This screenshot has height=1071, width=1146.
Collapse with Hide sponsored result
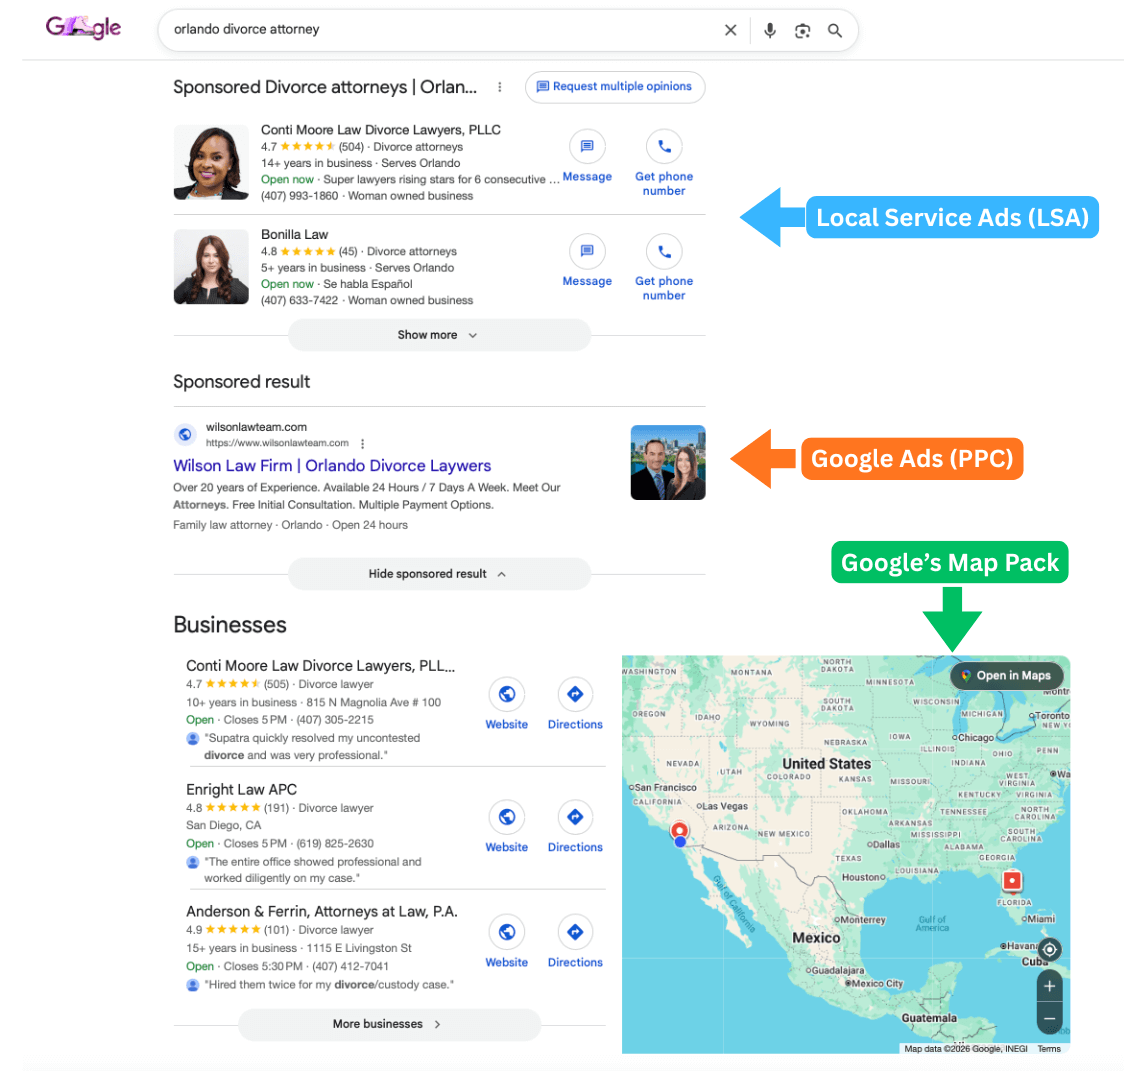(439, 574)
